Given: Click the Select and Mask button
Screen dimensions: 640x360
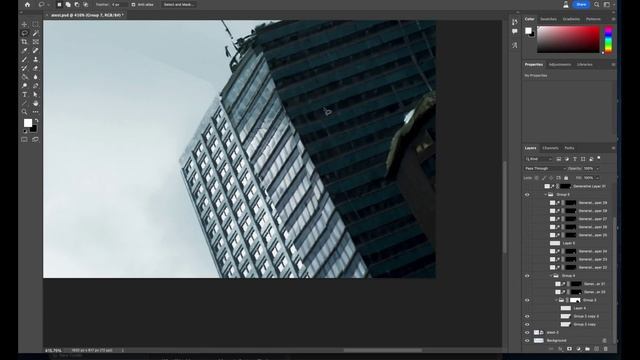Looking at the screenshot, I should (x=179, y=4).
